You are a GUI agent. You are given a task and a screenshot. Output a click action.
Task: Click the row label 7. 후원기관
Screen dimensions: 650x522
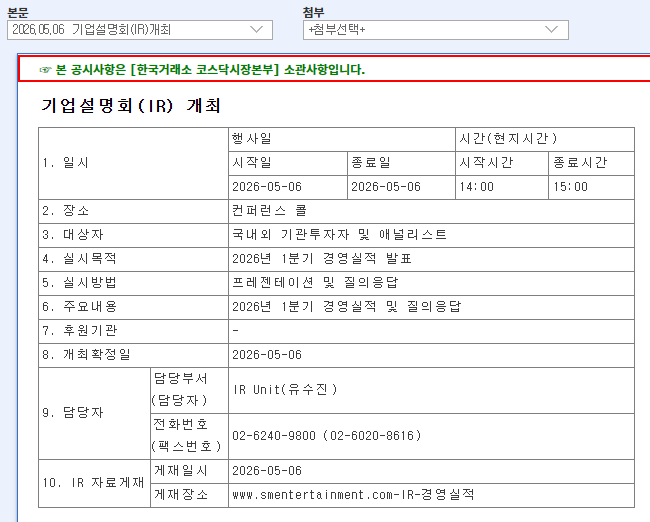79,331
